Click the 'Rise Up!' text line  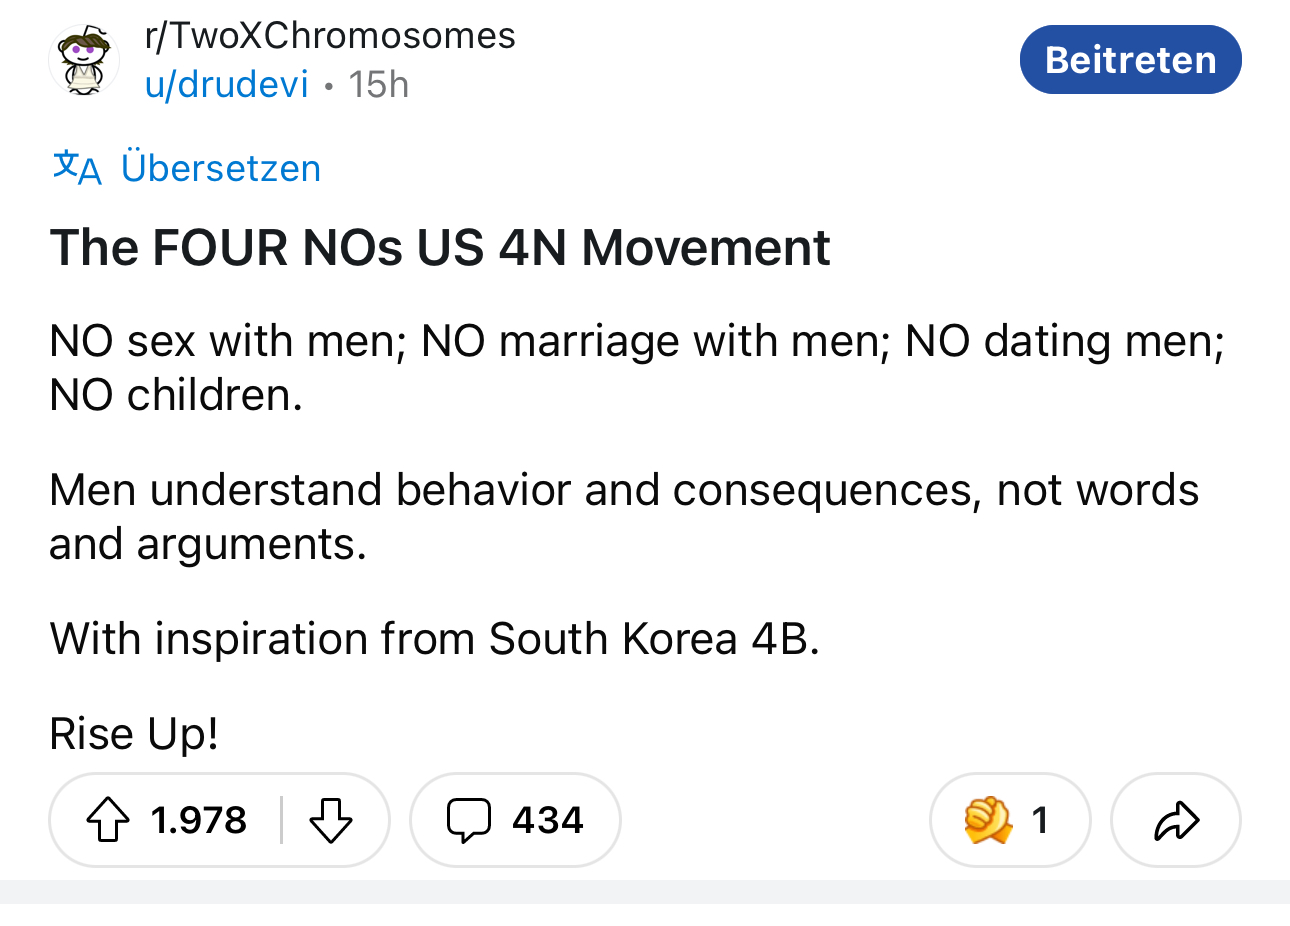coord(134,734)
